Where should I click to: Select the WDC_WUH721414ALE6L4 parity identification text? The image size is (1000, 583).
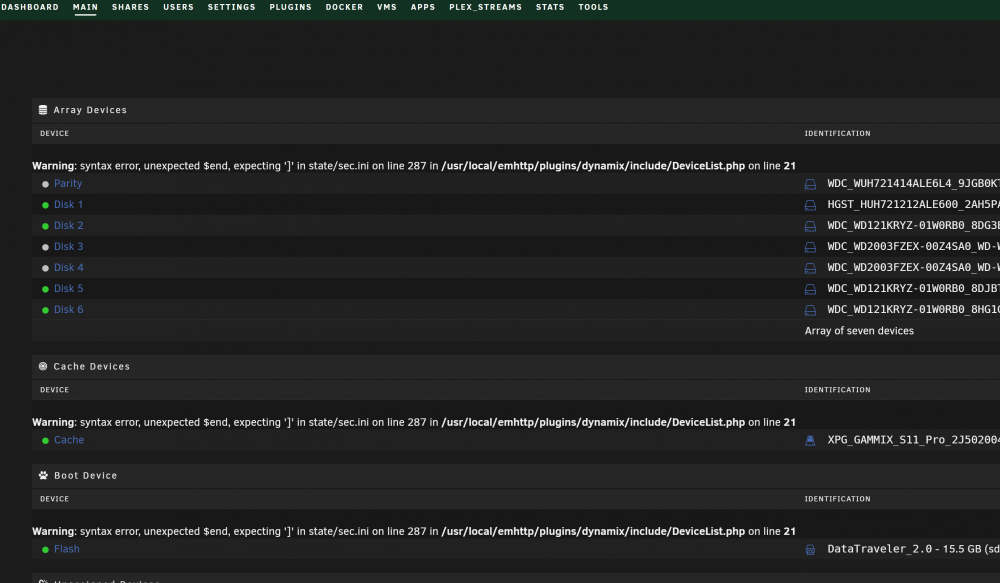coord(913,183)
